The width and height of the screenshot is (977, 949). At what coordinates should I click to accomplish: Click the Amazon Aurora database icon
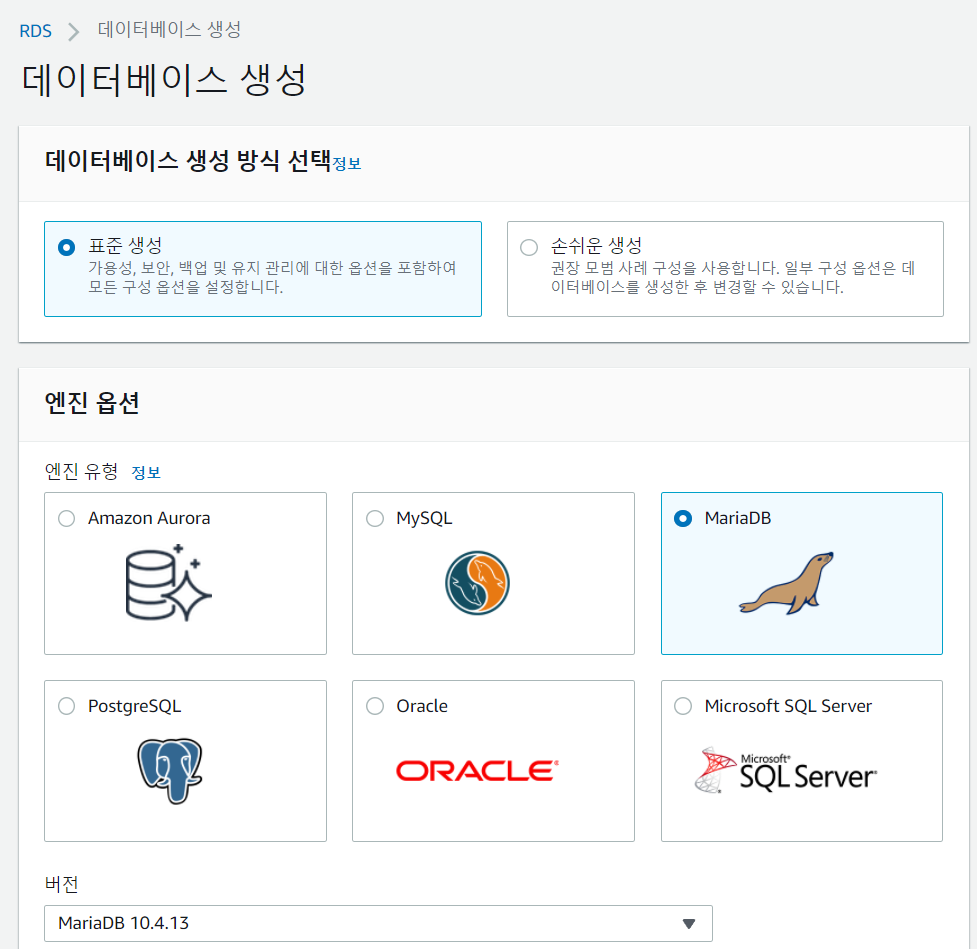tap(169, 583)
